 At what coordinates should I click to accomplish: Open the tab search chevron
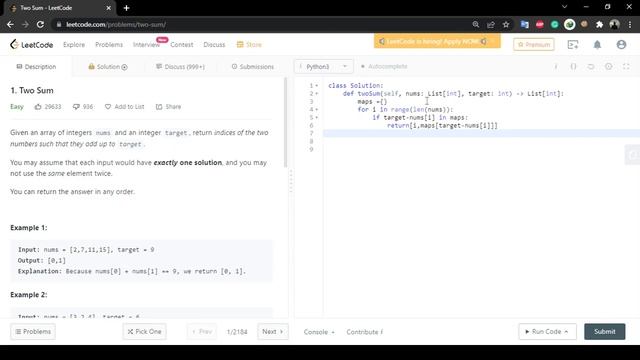pos(564,7)
